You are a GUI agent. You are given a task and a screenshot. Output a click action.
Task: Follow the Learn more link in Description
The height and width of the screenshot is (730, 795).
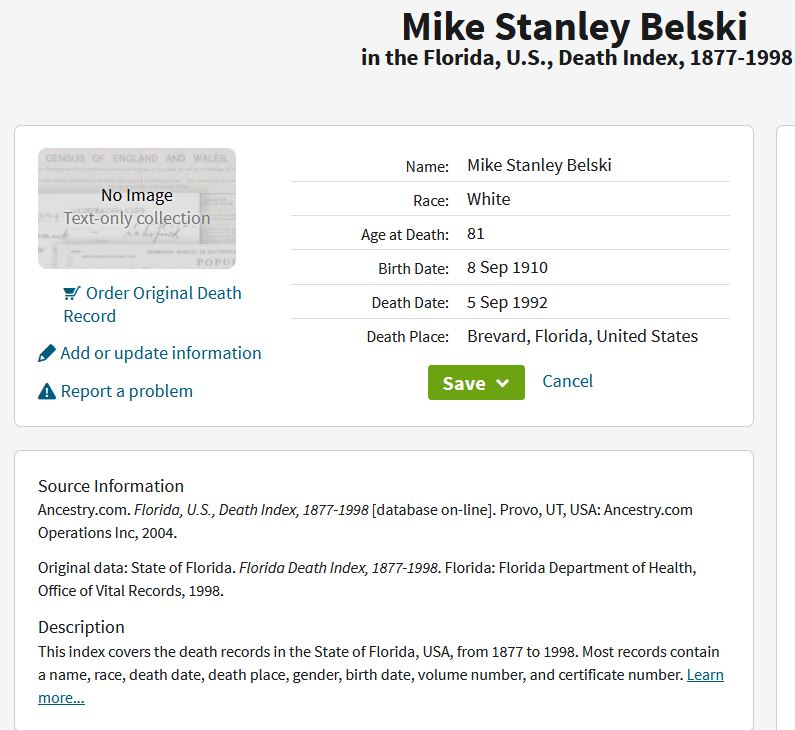[704, 675]
